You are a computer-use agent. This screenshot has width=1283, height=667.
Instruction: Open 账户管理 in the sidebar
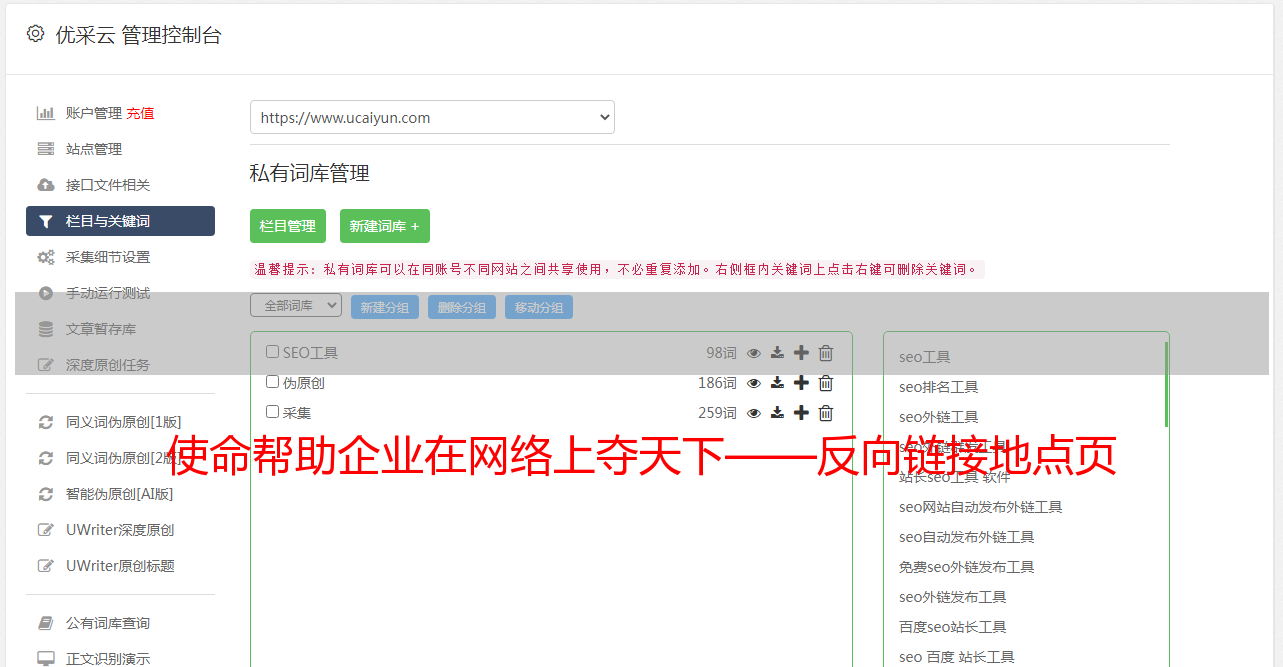pyautogui.click(x=94, y=113)
